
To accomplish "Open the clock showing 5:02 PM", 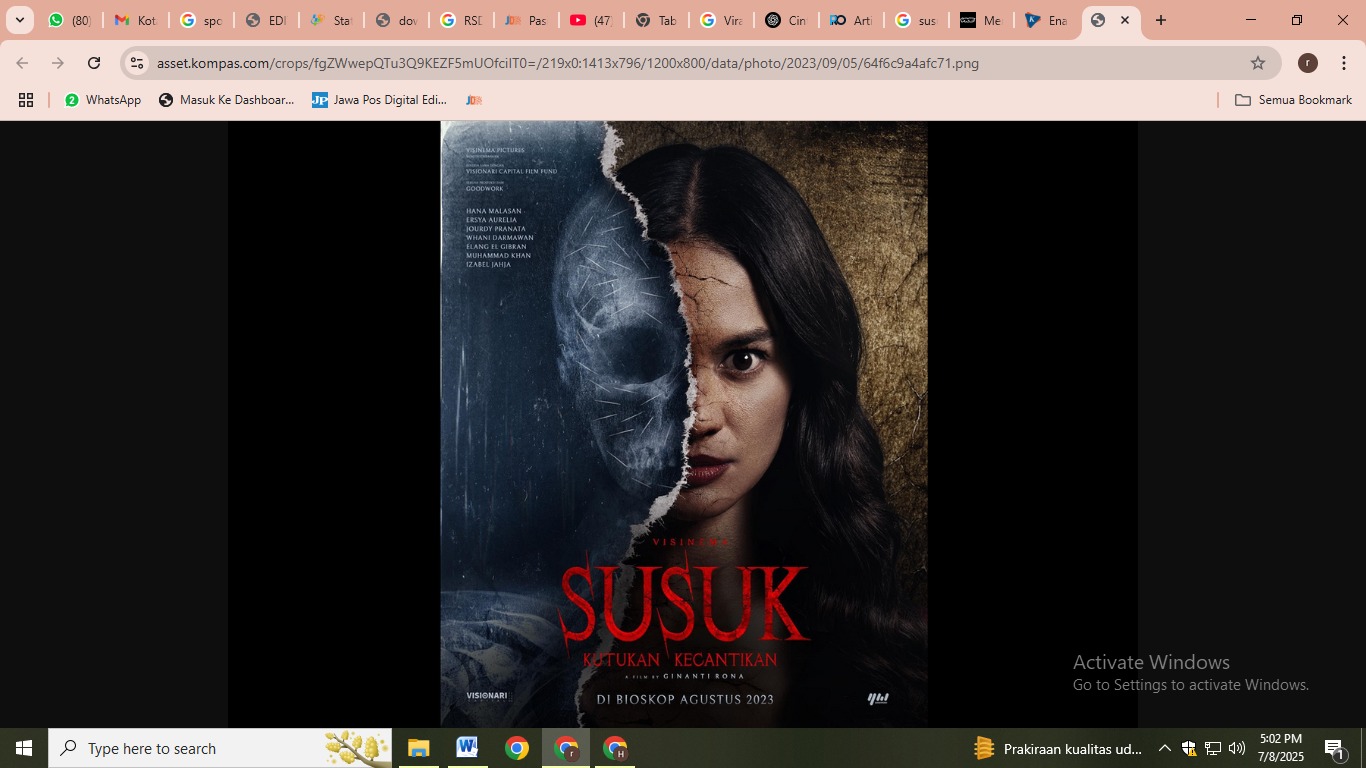I will point(1281,748).
